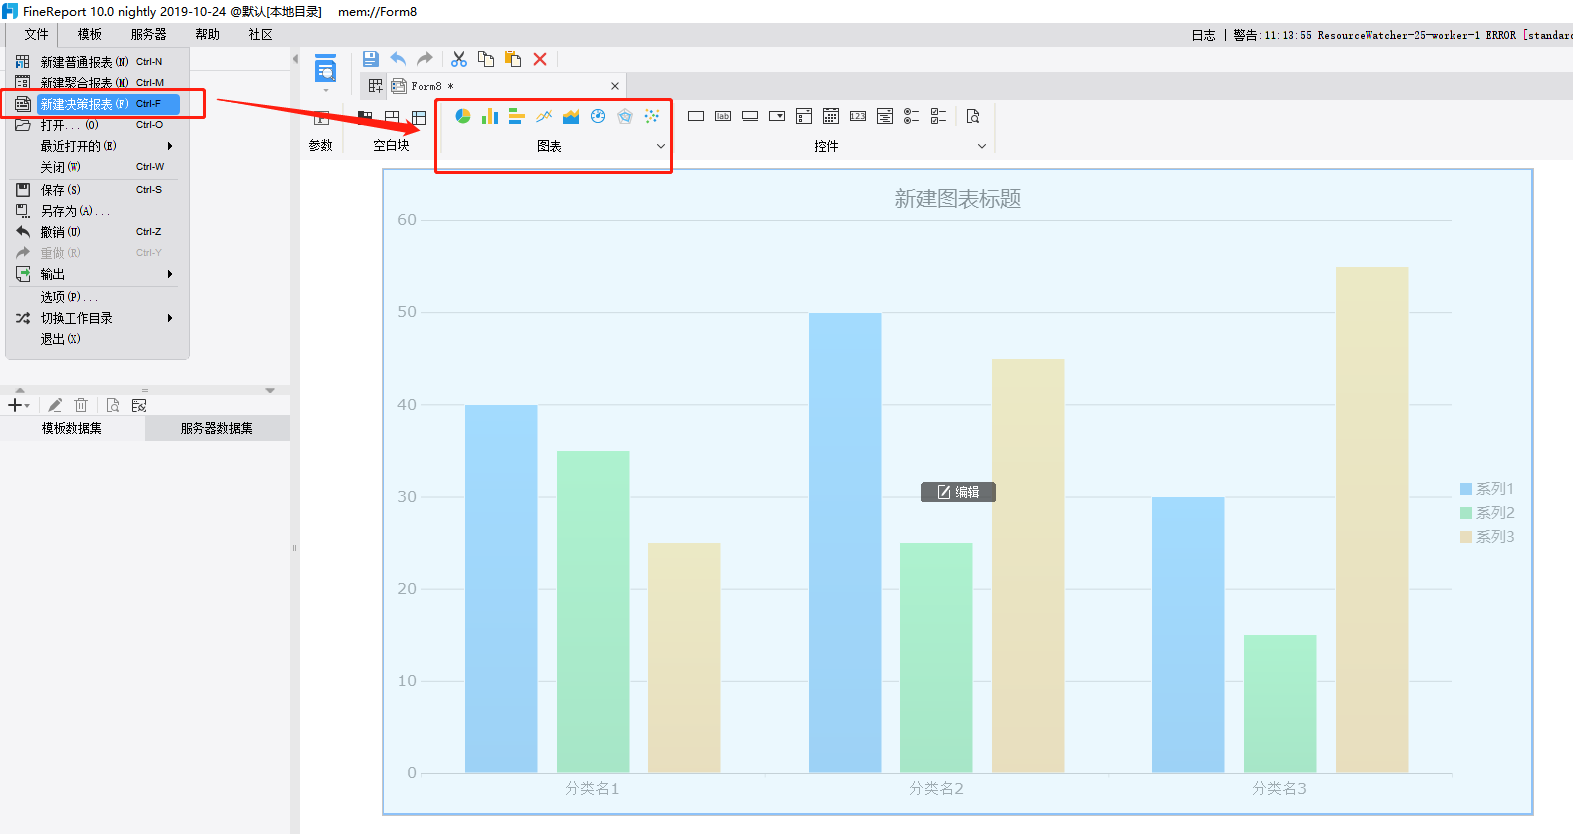Click the scissors cut icon
The height and width of the screenshot is (834, 1573).
(459, 59)
